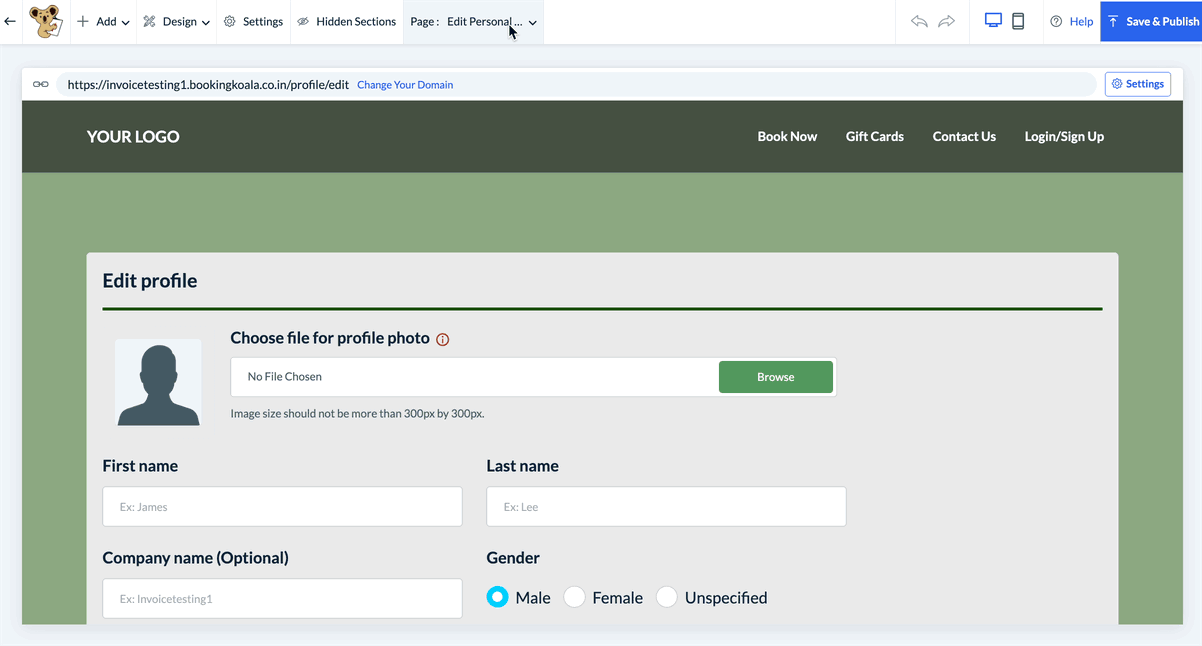This screenshot has width=1202, height=646.
Task: Switch to mobile preview icon
Action: [x=1018, y=21]
